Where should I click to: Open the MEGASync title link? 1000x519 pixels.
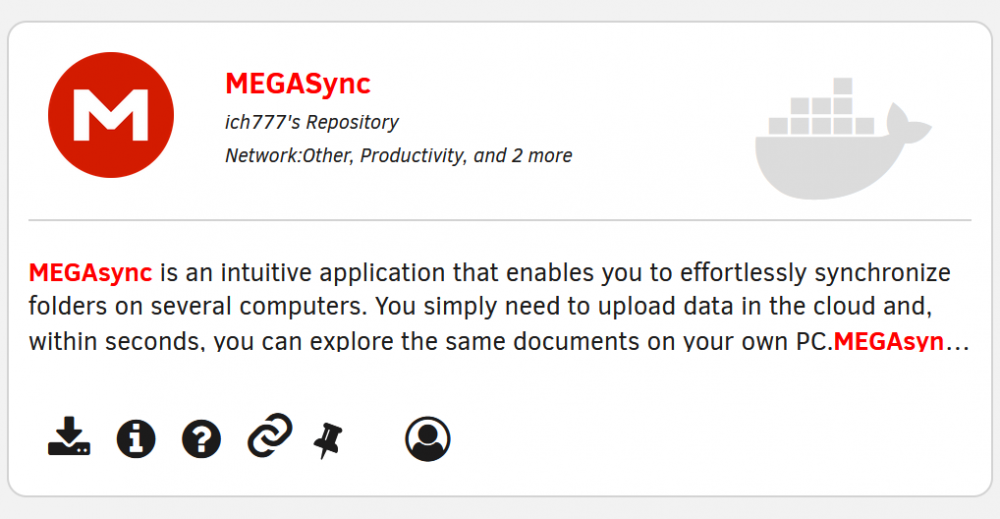click(298, 84)
